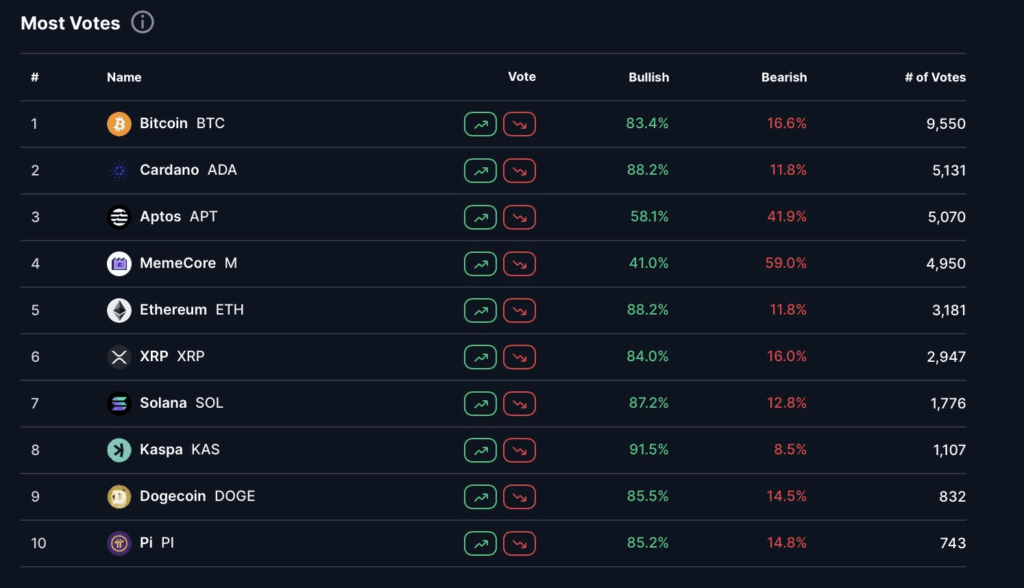Image resolution: width=1024 pixels, height=588 pixels.
Task: Click the Aptos coin logo
Action: click(x=119, y=217)
